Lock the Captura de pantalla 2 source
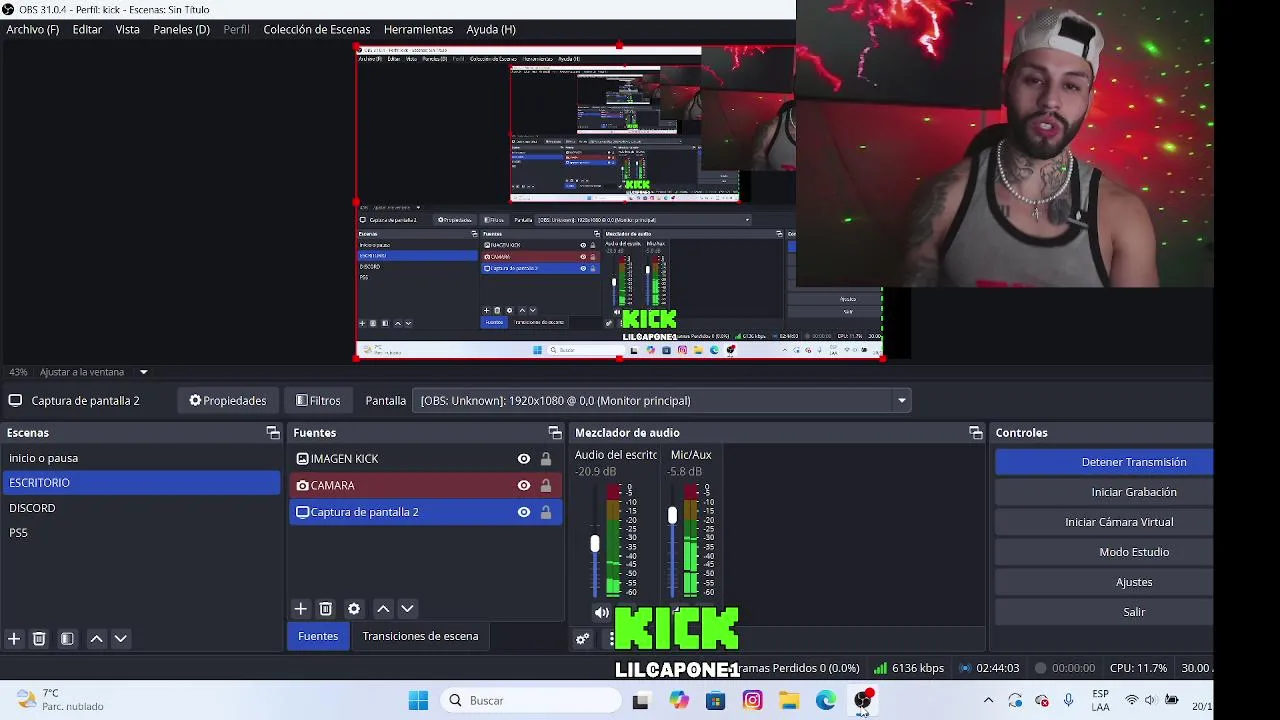 tap(546, 512)
